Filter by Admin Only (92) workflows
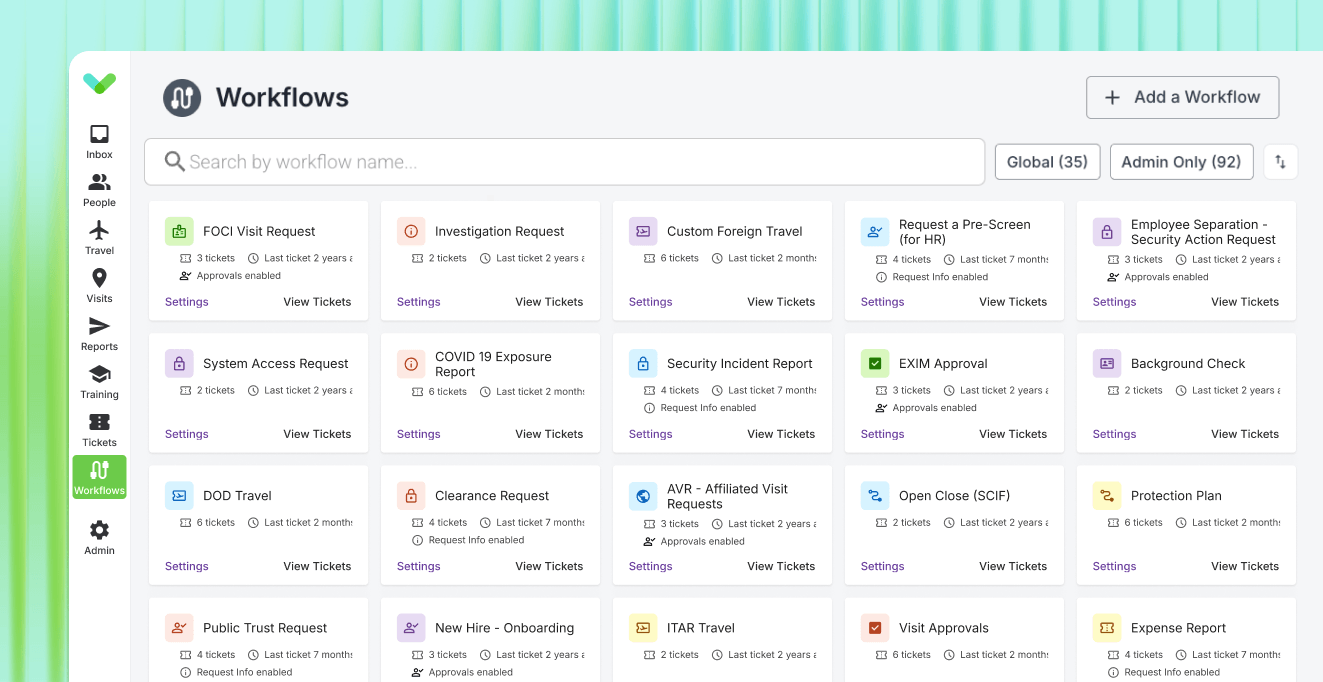 (1181, 162)
